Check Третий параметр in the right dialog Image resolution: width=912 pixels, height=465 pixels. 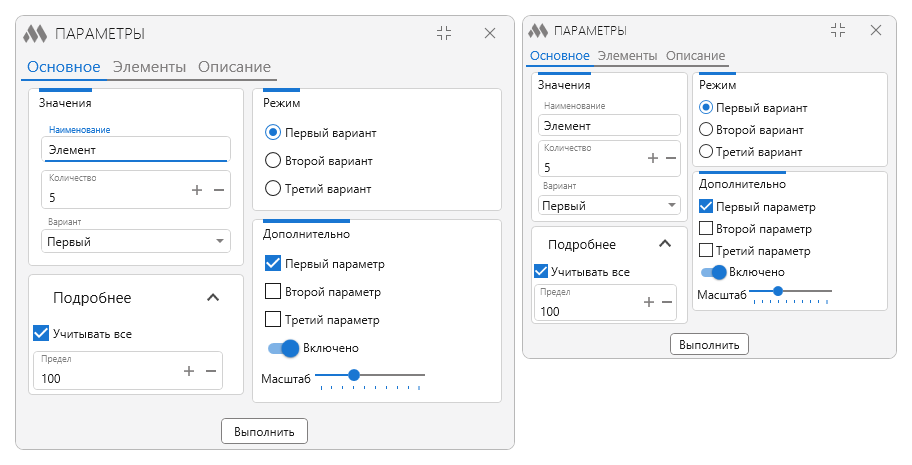754,251
